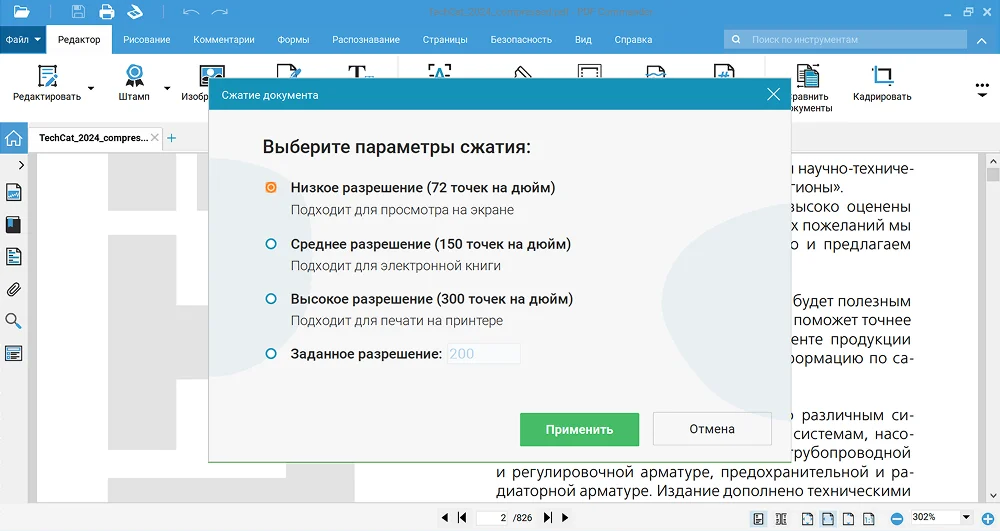Viewport: 1000px width, 531px height.
Task: Open the zoom percentage dropdown
Action: 965,517
